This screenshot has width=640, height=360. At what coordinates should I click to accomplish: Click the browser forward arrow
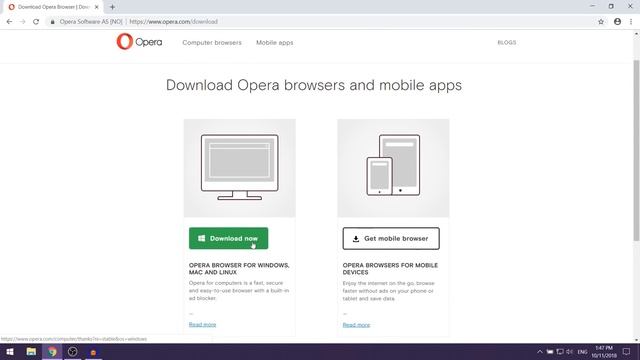coord(22,22)
